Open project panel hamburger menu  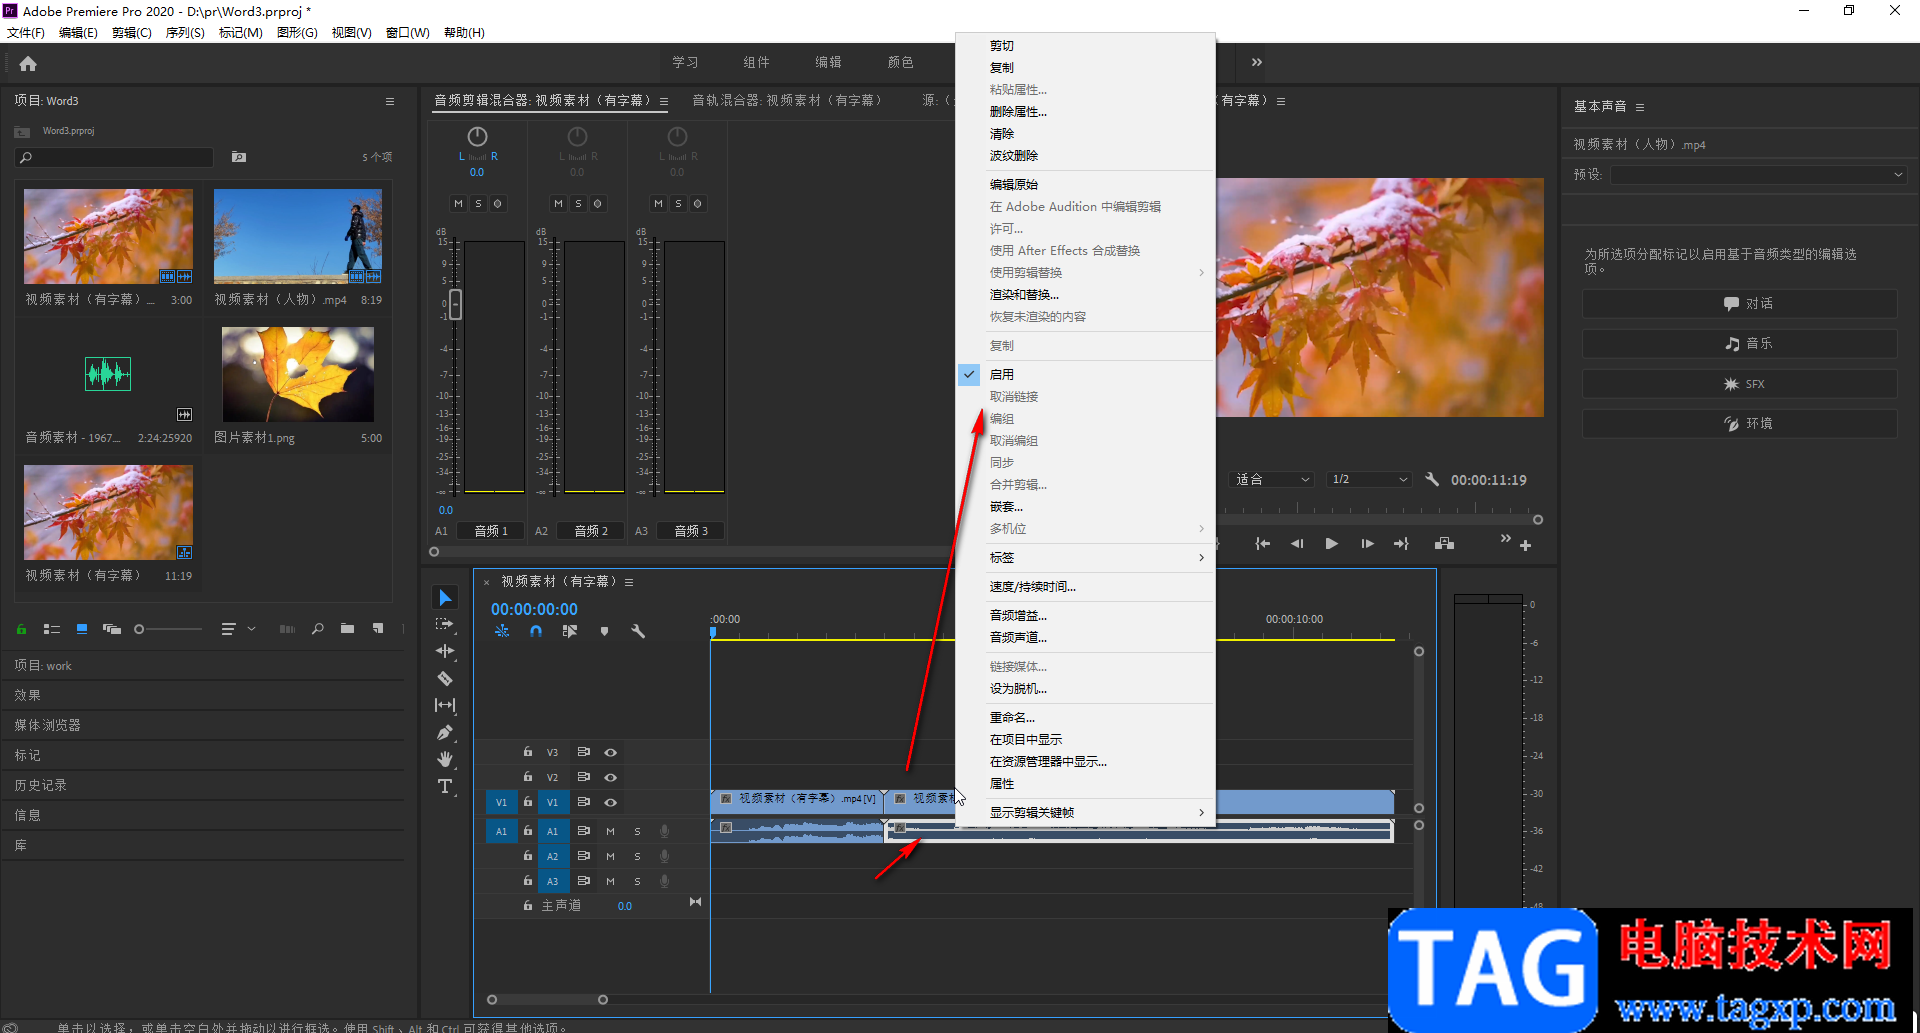(390, 101)
